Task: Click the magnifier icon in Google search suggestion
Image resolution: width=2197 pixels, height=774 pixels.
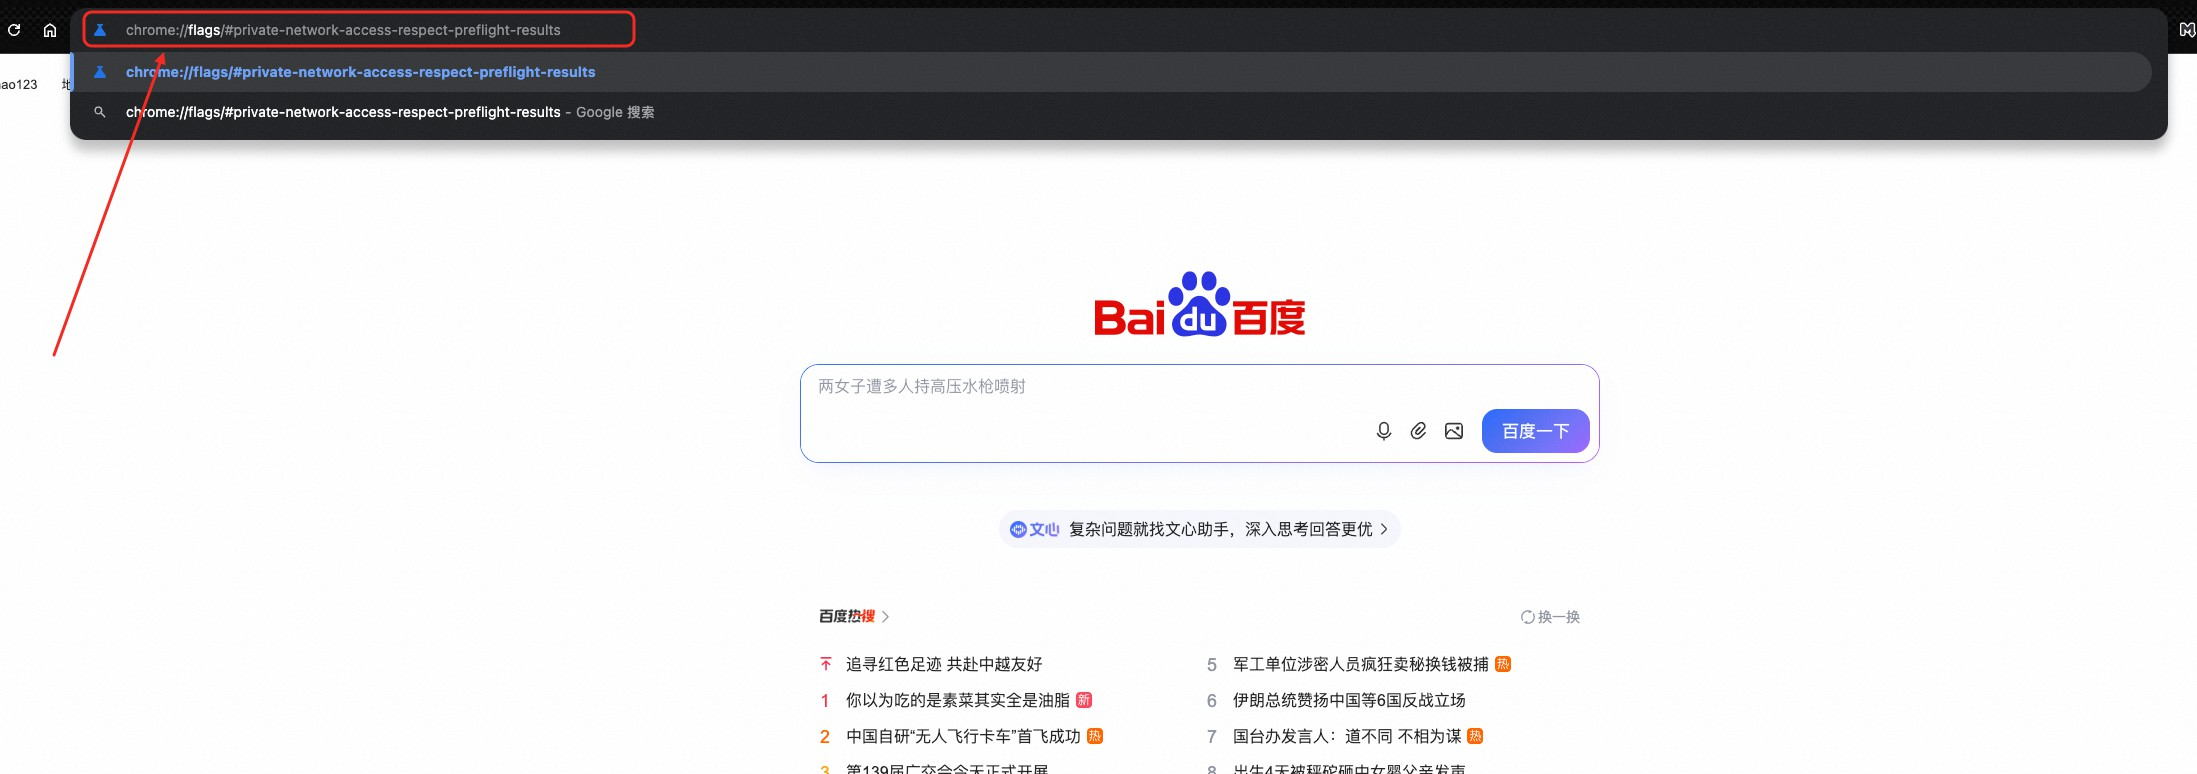Action: coord(100,112)
